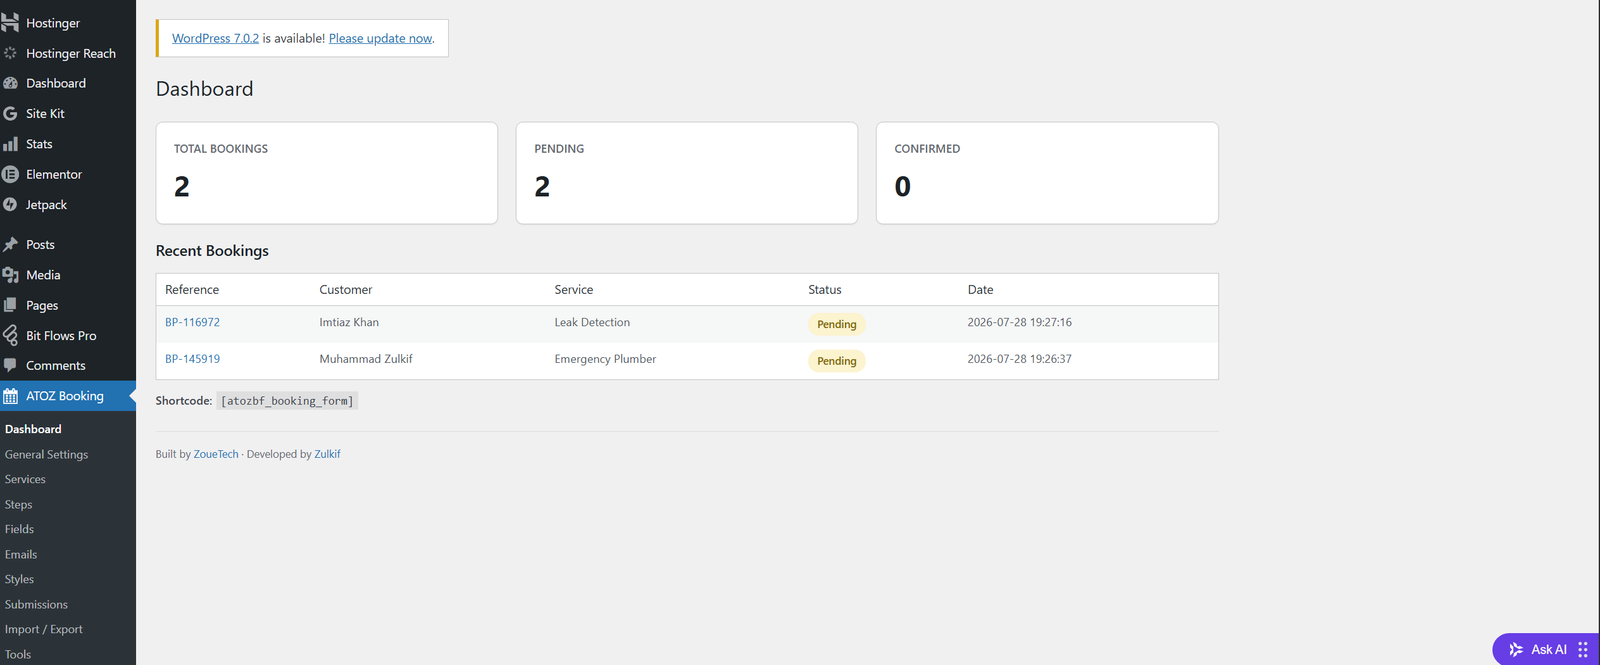
Task: Click the date 2026-07-28 19:27:16
Action: point(1019,322)
